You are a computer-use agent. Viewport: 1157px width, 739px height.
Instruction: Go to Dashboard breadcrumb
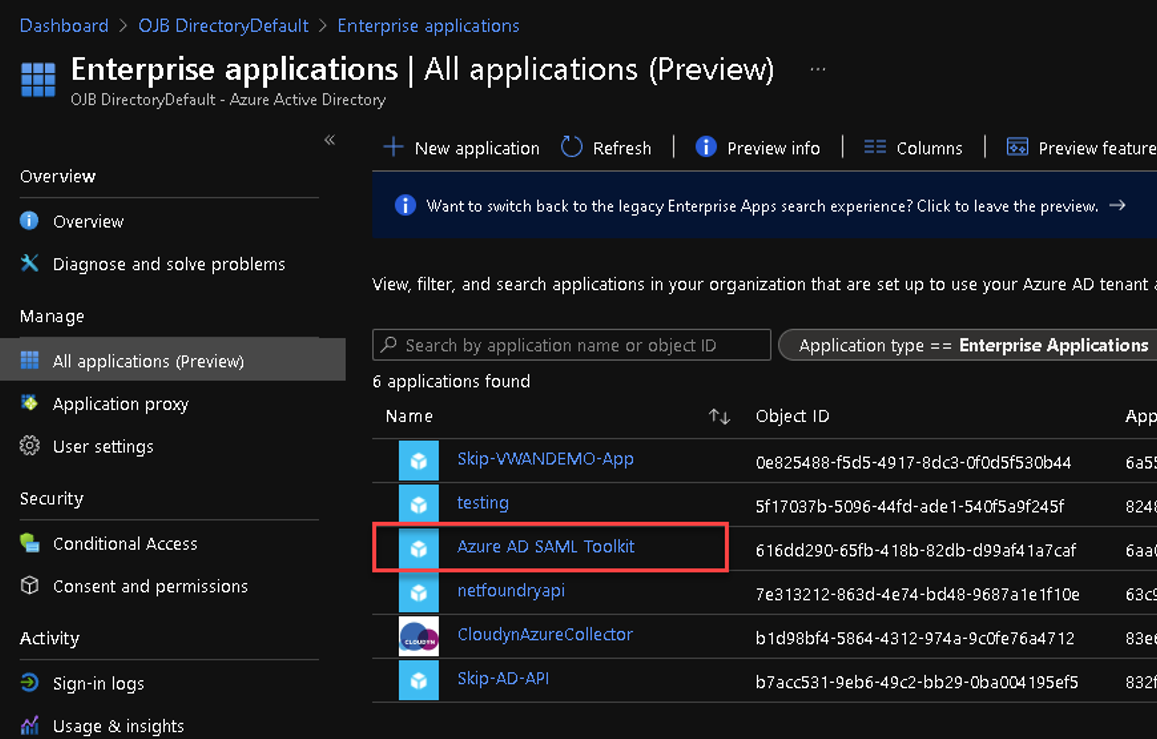[x=64, y=26]
